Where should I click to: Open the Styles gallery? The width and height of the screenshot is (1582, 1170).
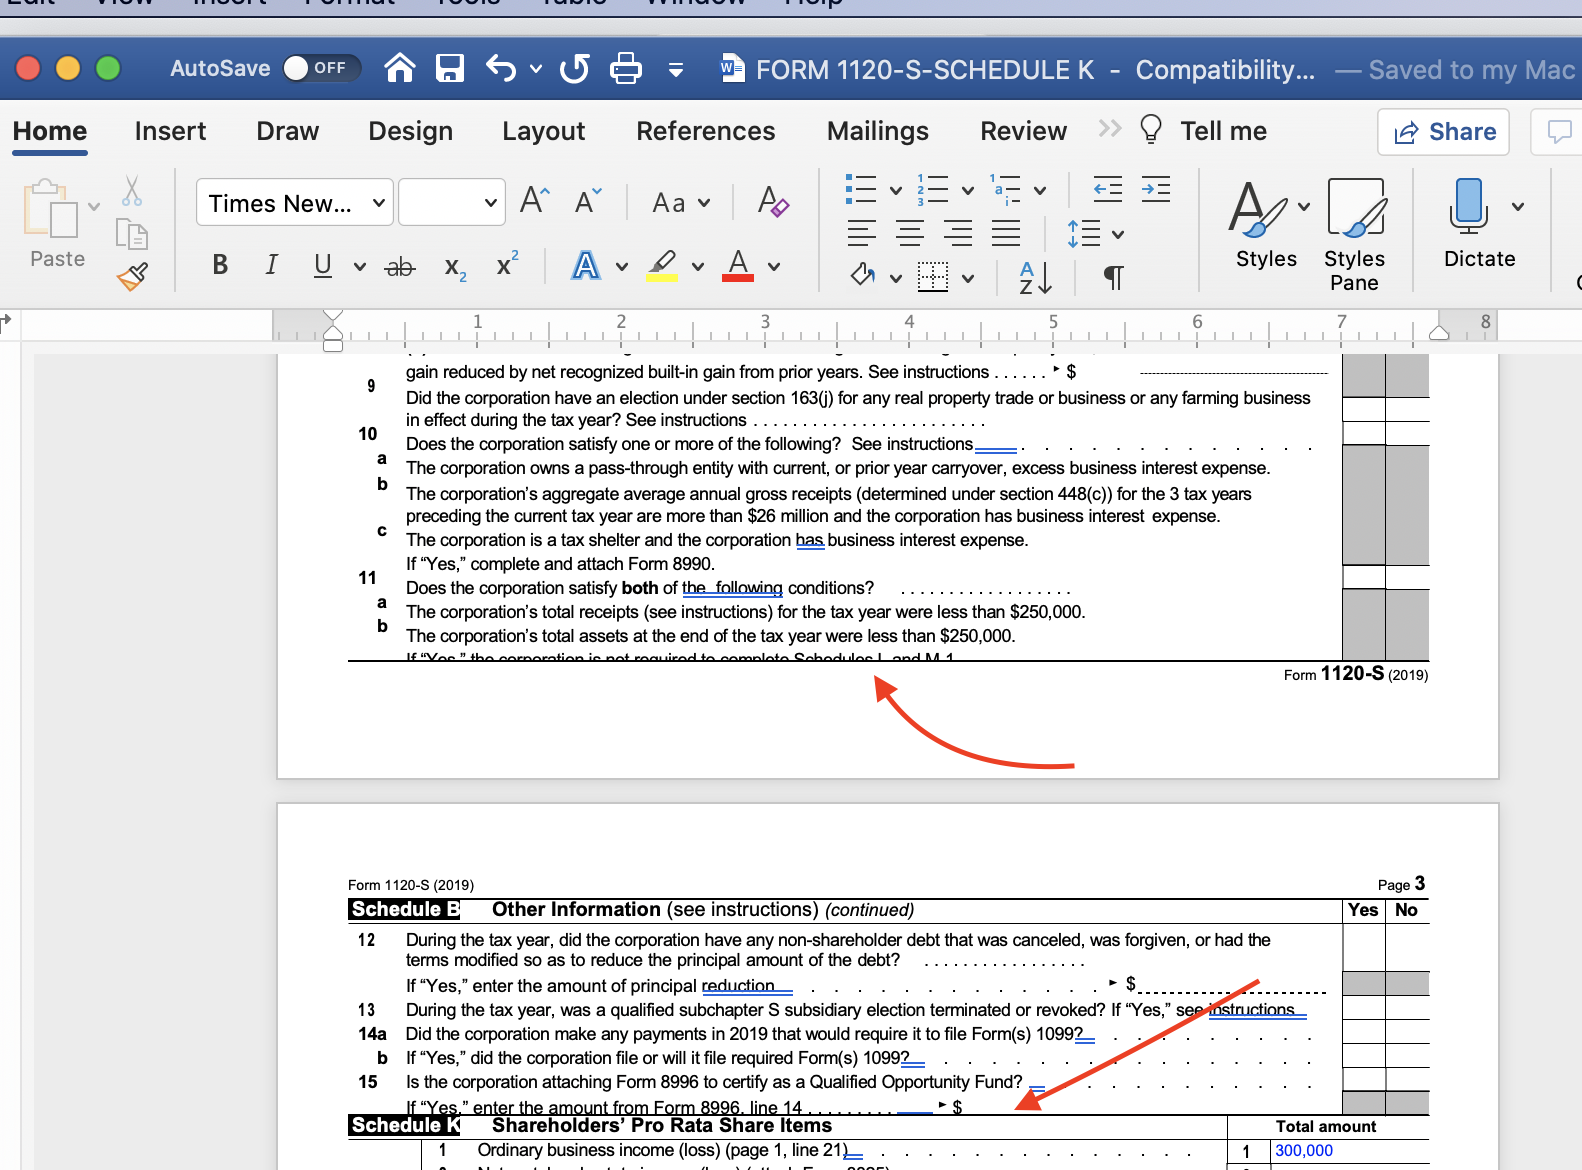point(1266,224)
